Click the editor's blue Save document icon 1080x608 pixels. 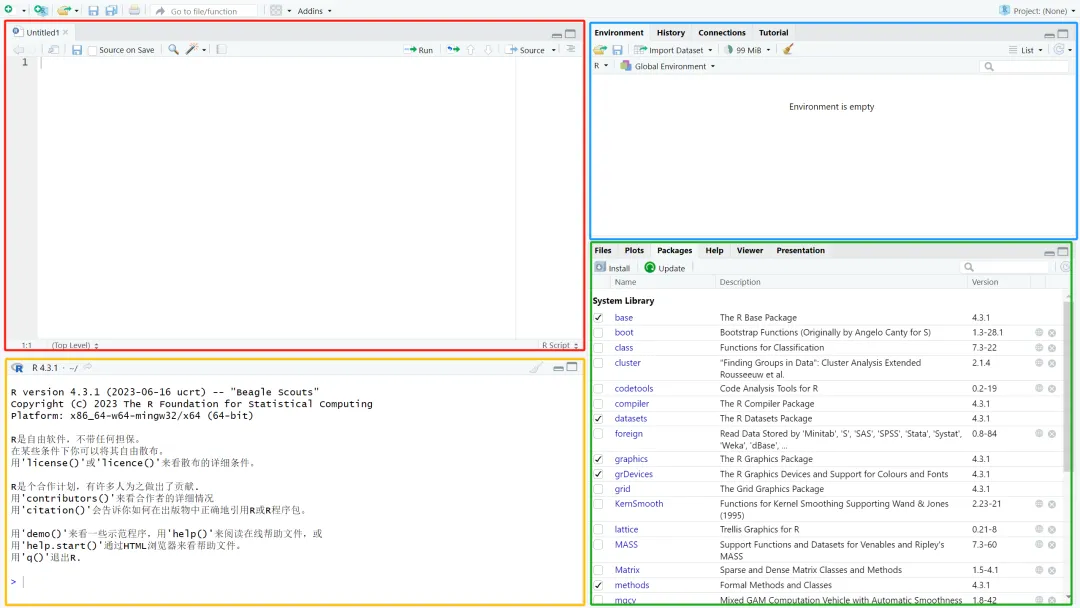click(x=76, y=50)
